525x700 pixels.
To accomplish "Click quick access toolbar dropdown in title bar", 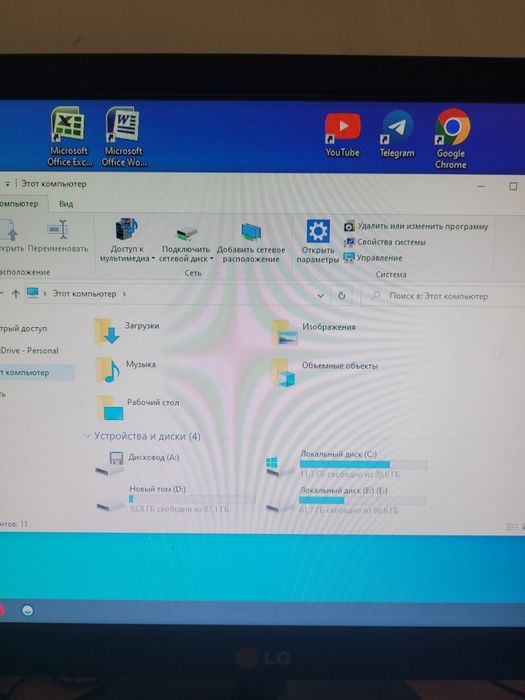I will tap(8, 184).
